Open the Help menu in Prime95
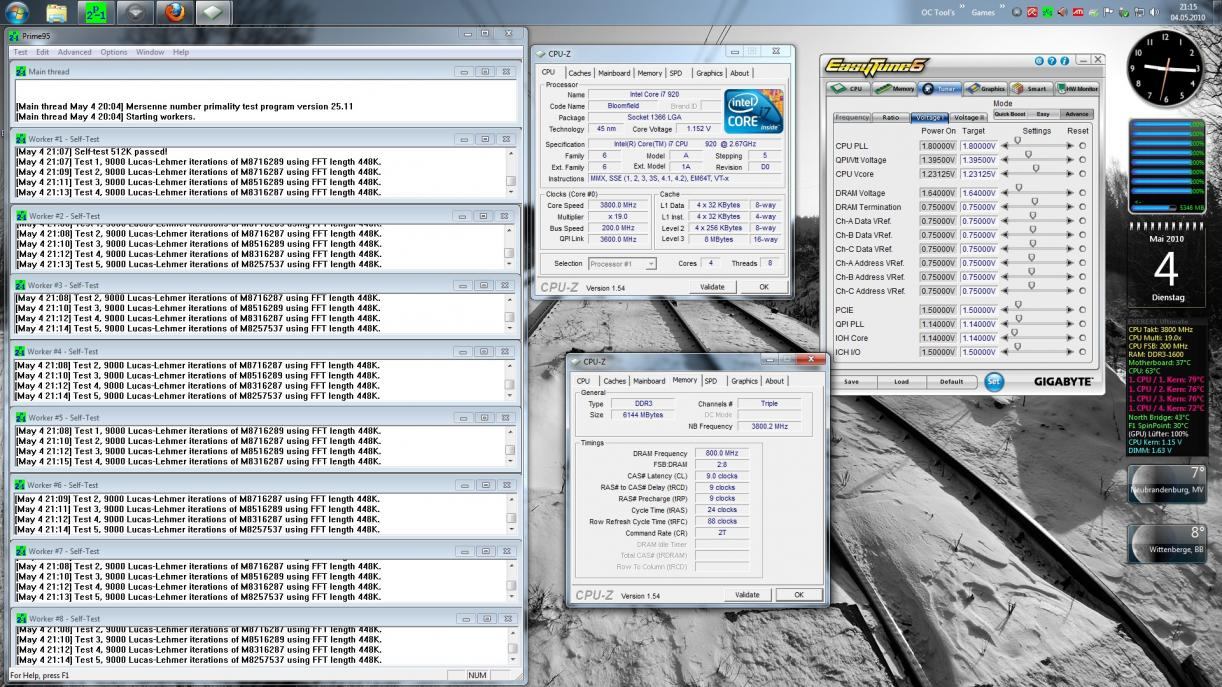The height and width of the screenshot is (687, 1222). (x=180, y=52)
